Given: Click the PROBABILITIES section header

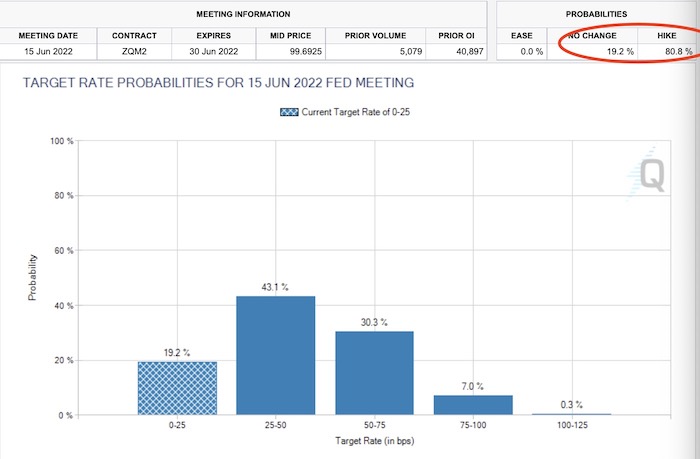Looking at the screenshot, I should point(596,14).
